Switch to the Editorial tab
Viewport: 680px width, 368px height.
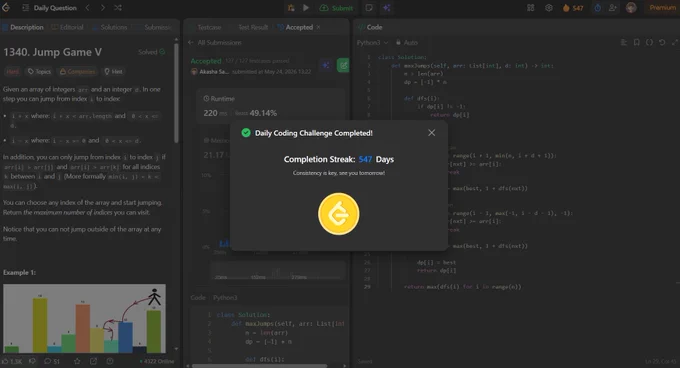(x=68, y=27)
